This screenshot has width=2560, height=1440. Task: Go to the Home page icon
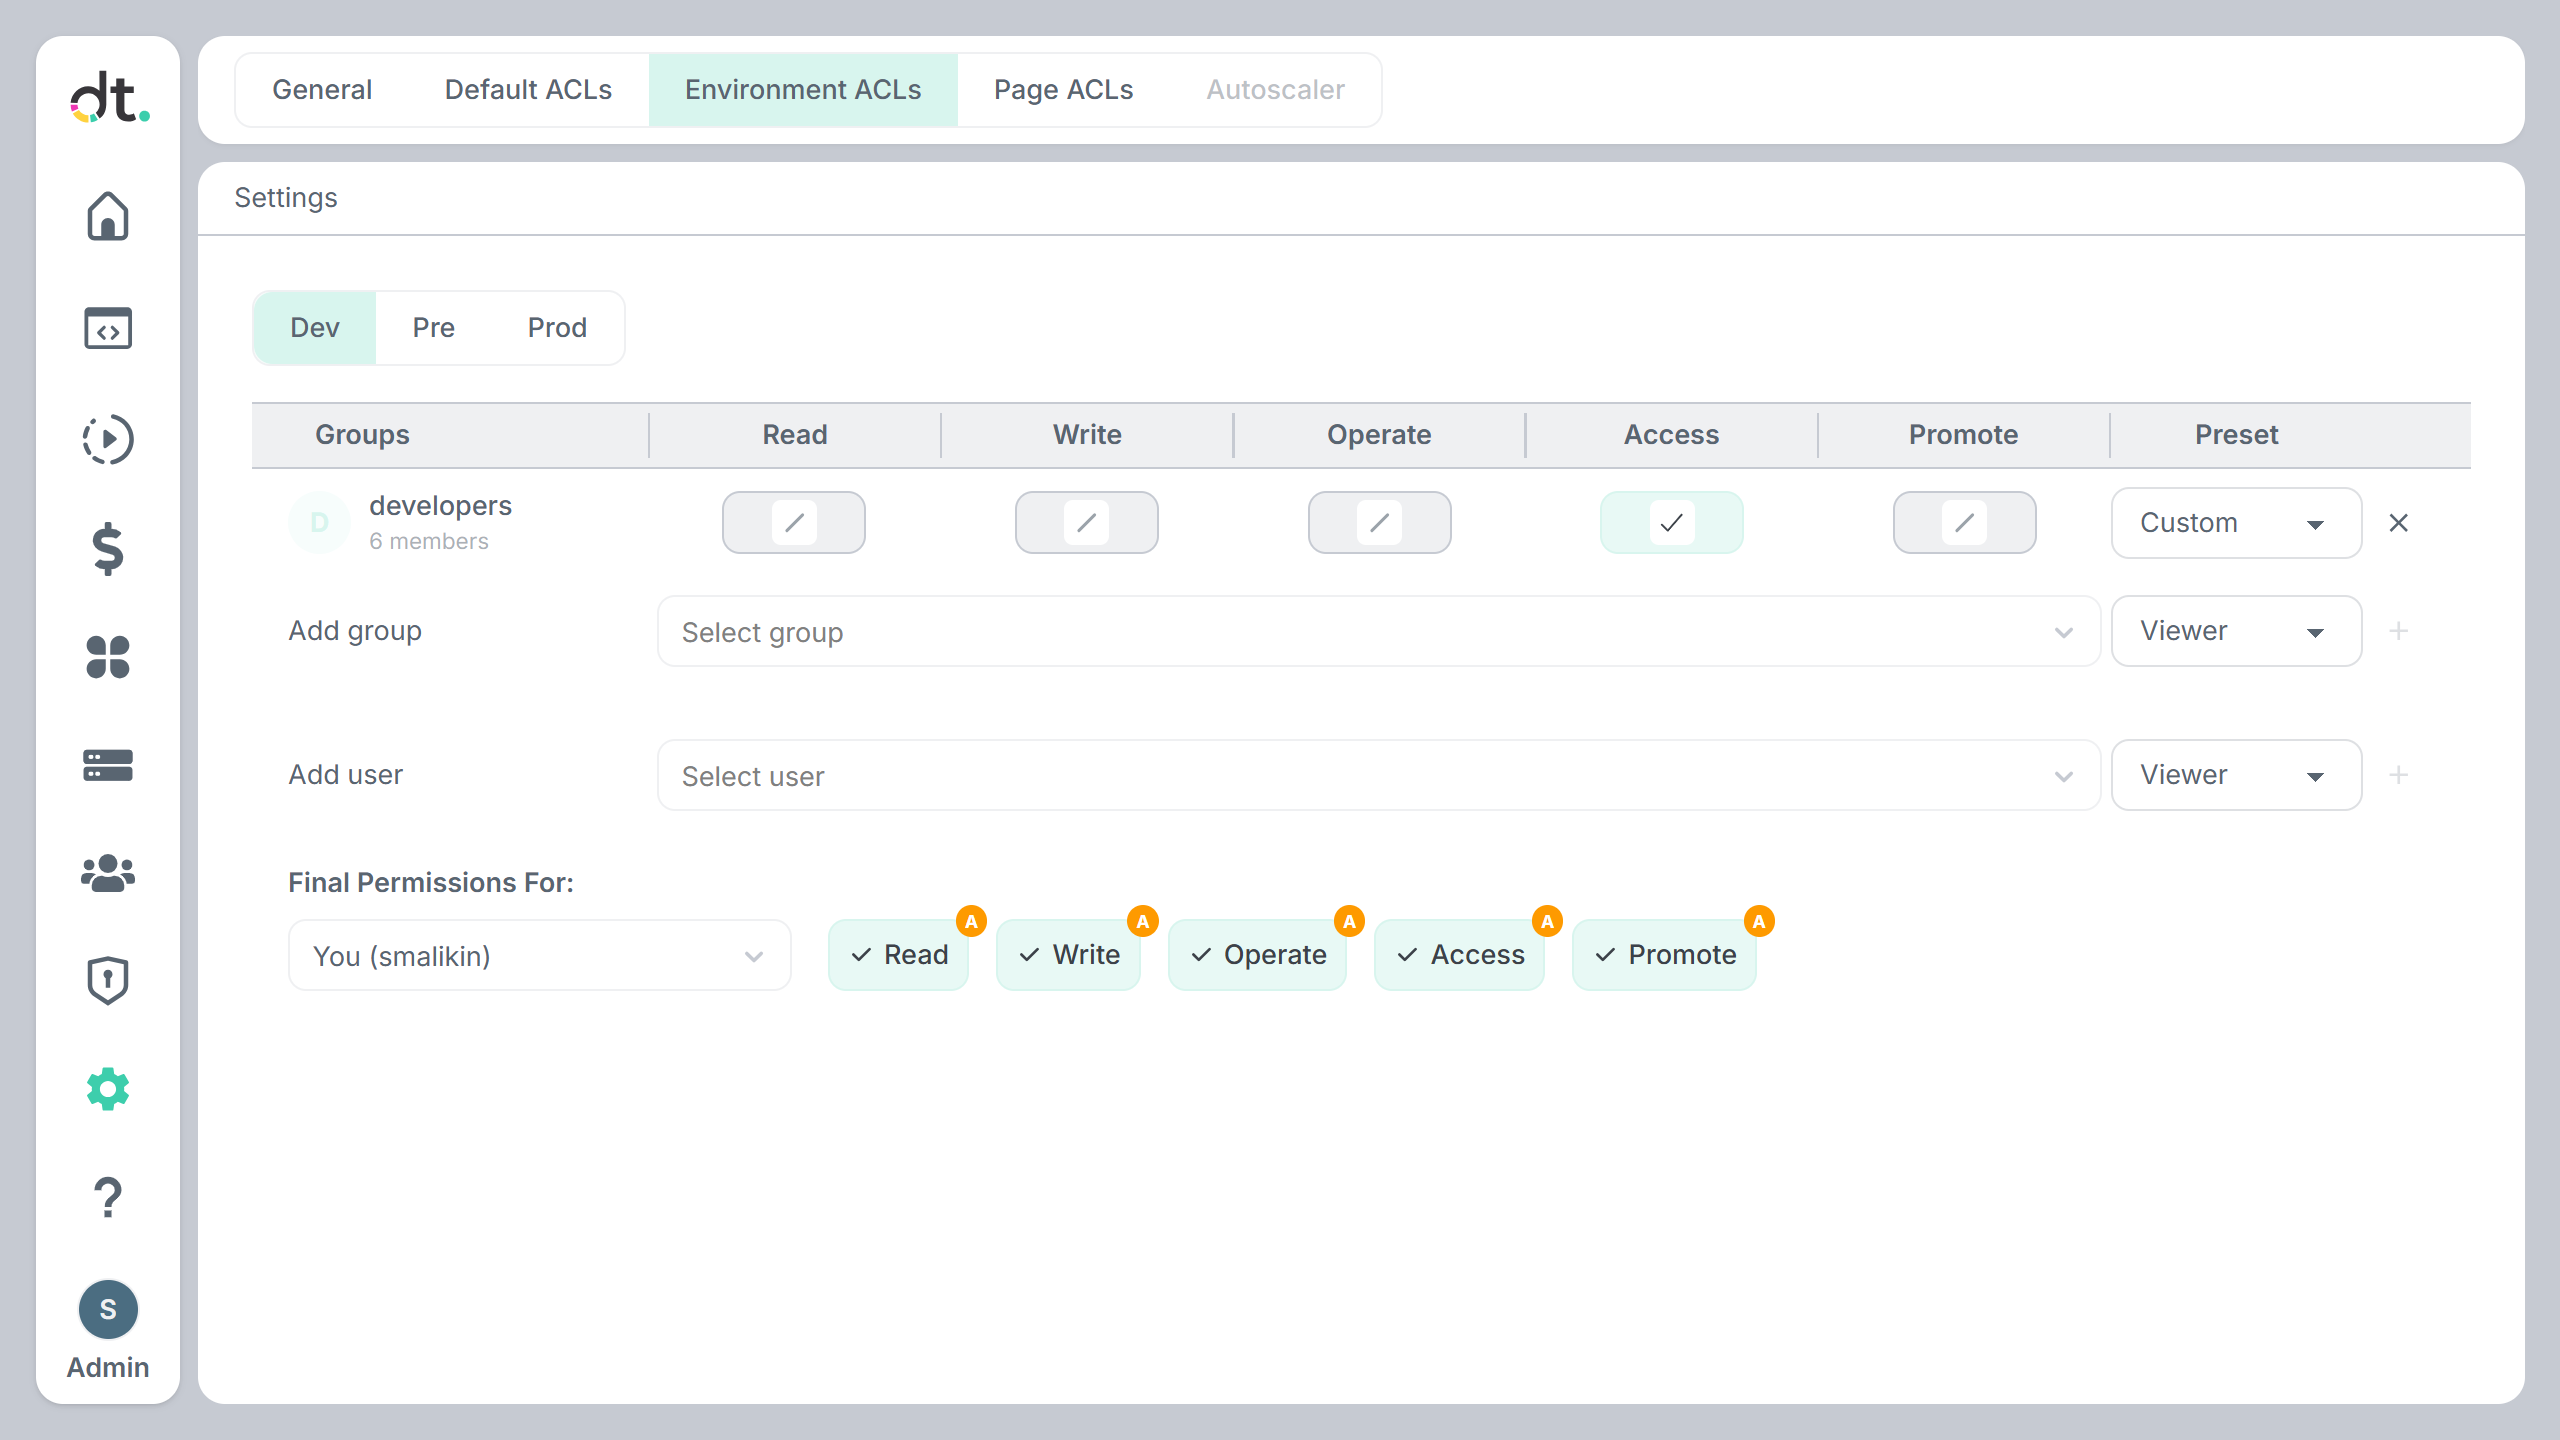click(108, 216)
